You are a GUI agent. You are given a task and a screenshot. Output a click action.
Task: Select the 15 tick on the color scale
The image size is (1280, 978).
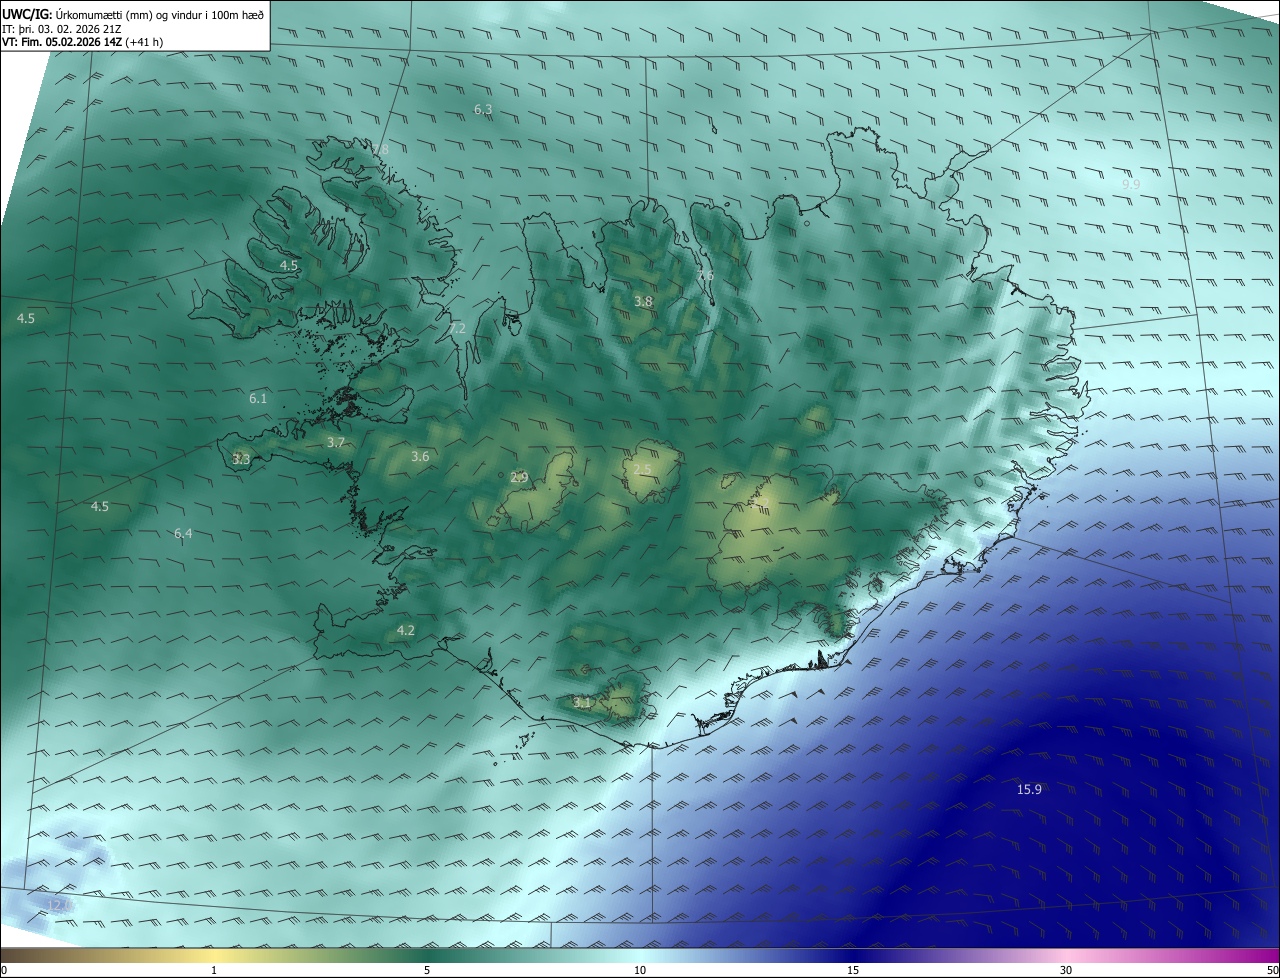(x=853, y=970)
